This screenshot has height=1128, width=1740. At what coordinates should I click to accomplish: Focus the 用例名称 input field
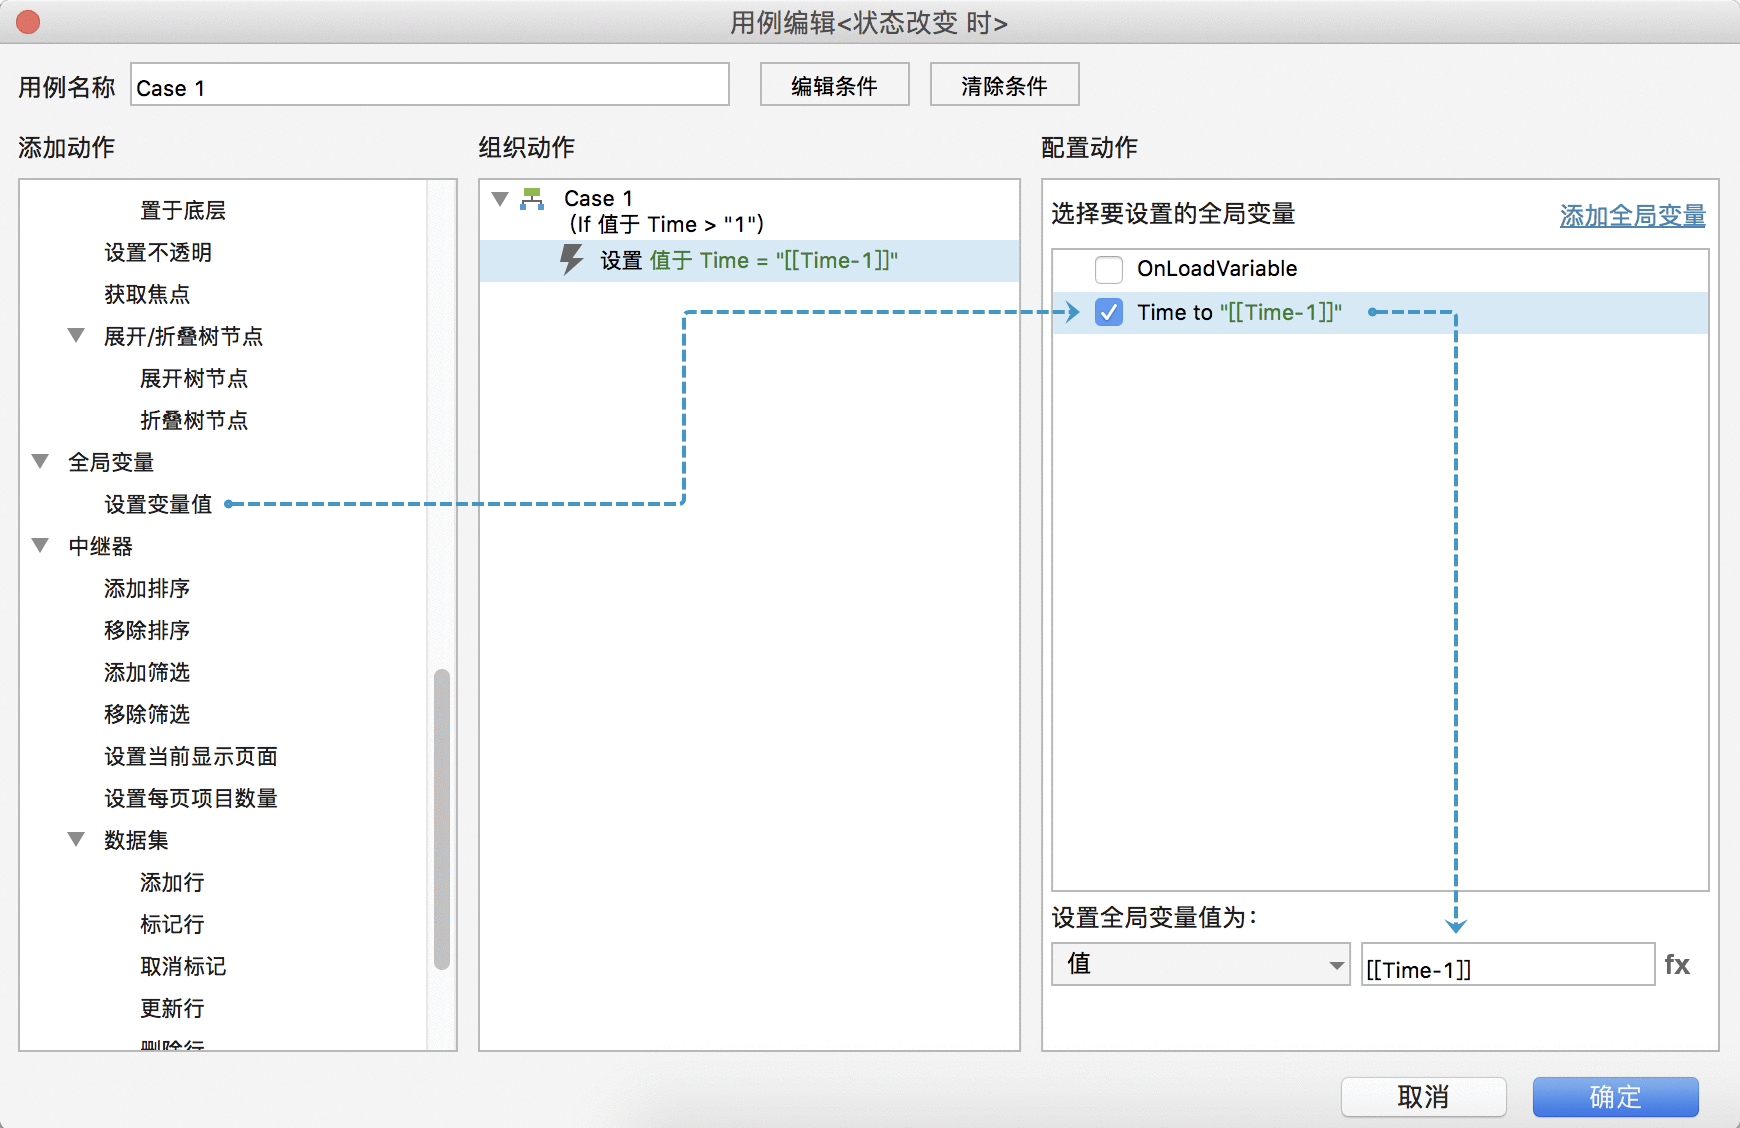tap(430, 85)
